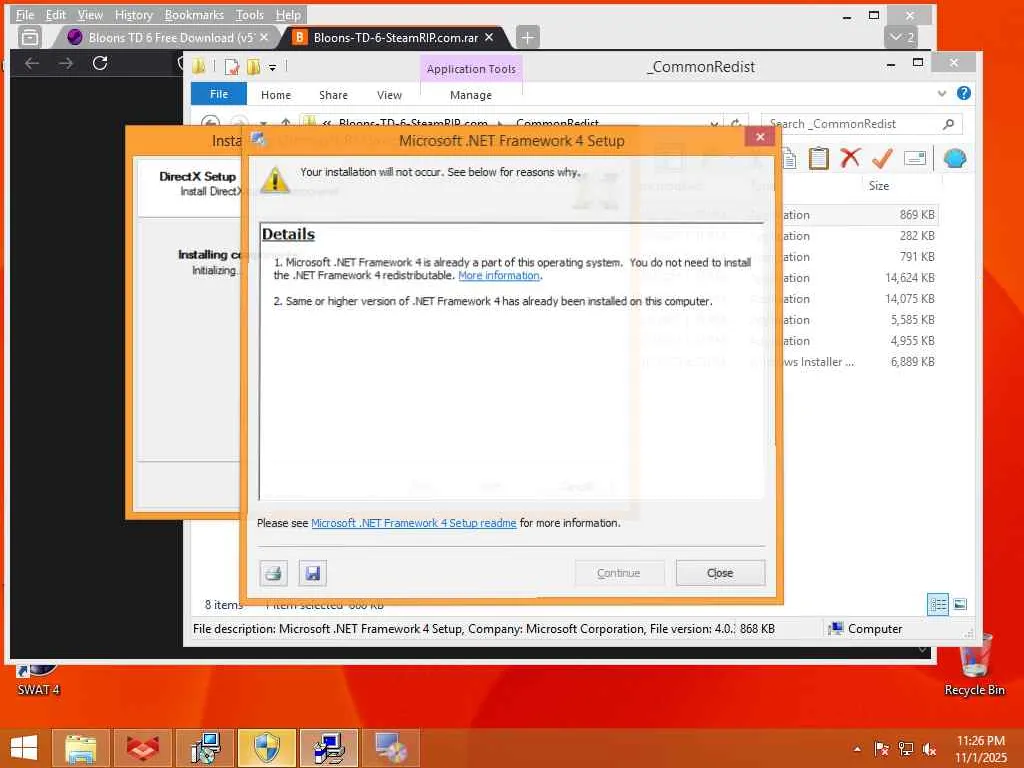The height and width of the screenshot is (768, 1024).
Task: Open address bar history dropdown in Explorer
Action: 714,123
